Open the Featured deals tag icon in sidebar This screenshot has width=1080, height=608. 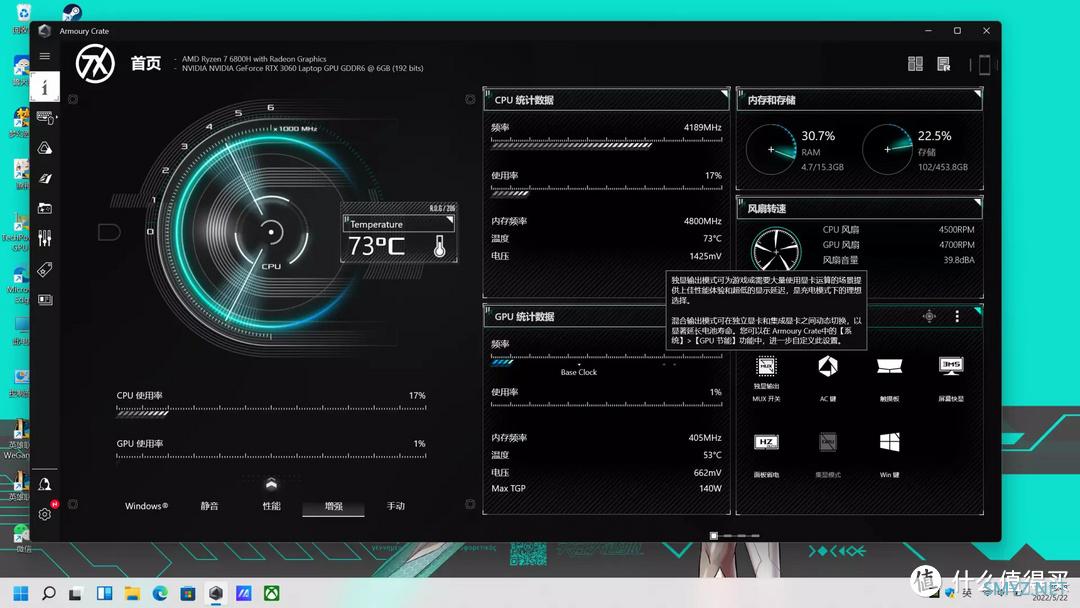coord(45,269)
